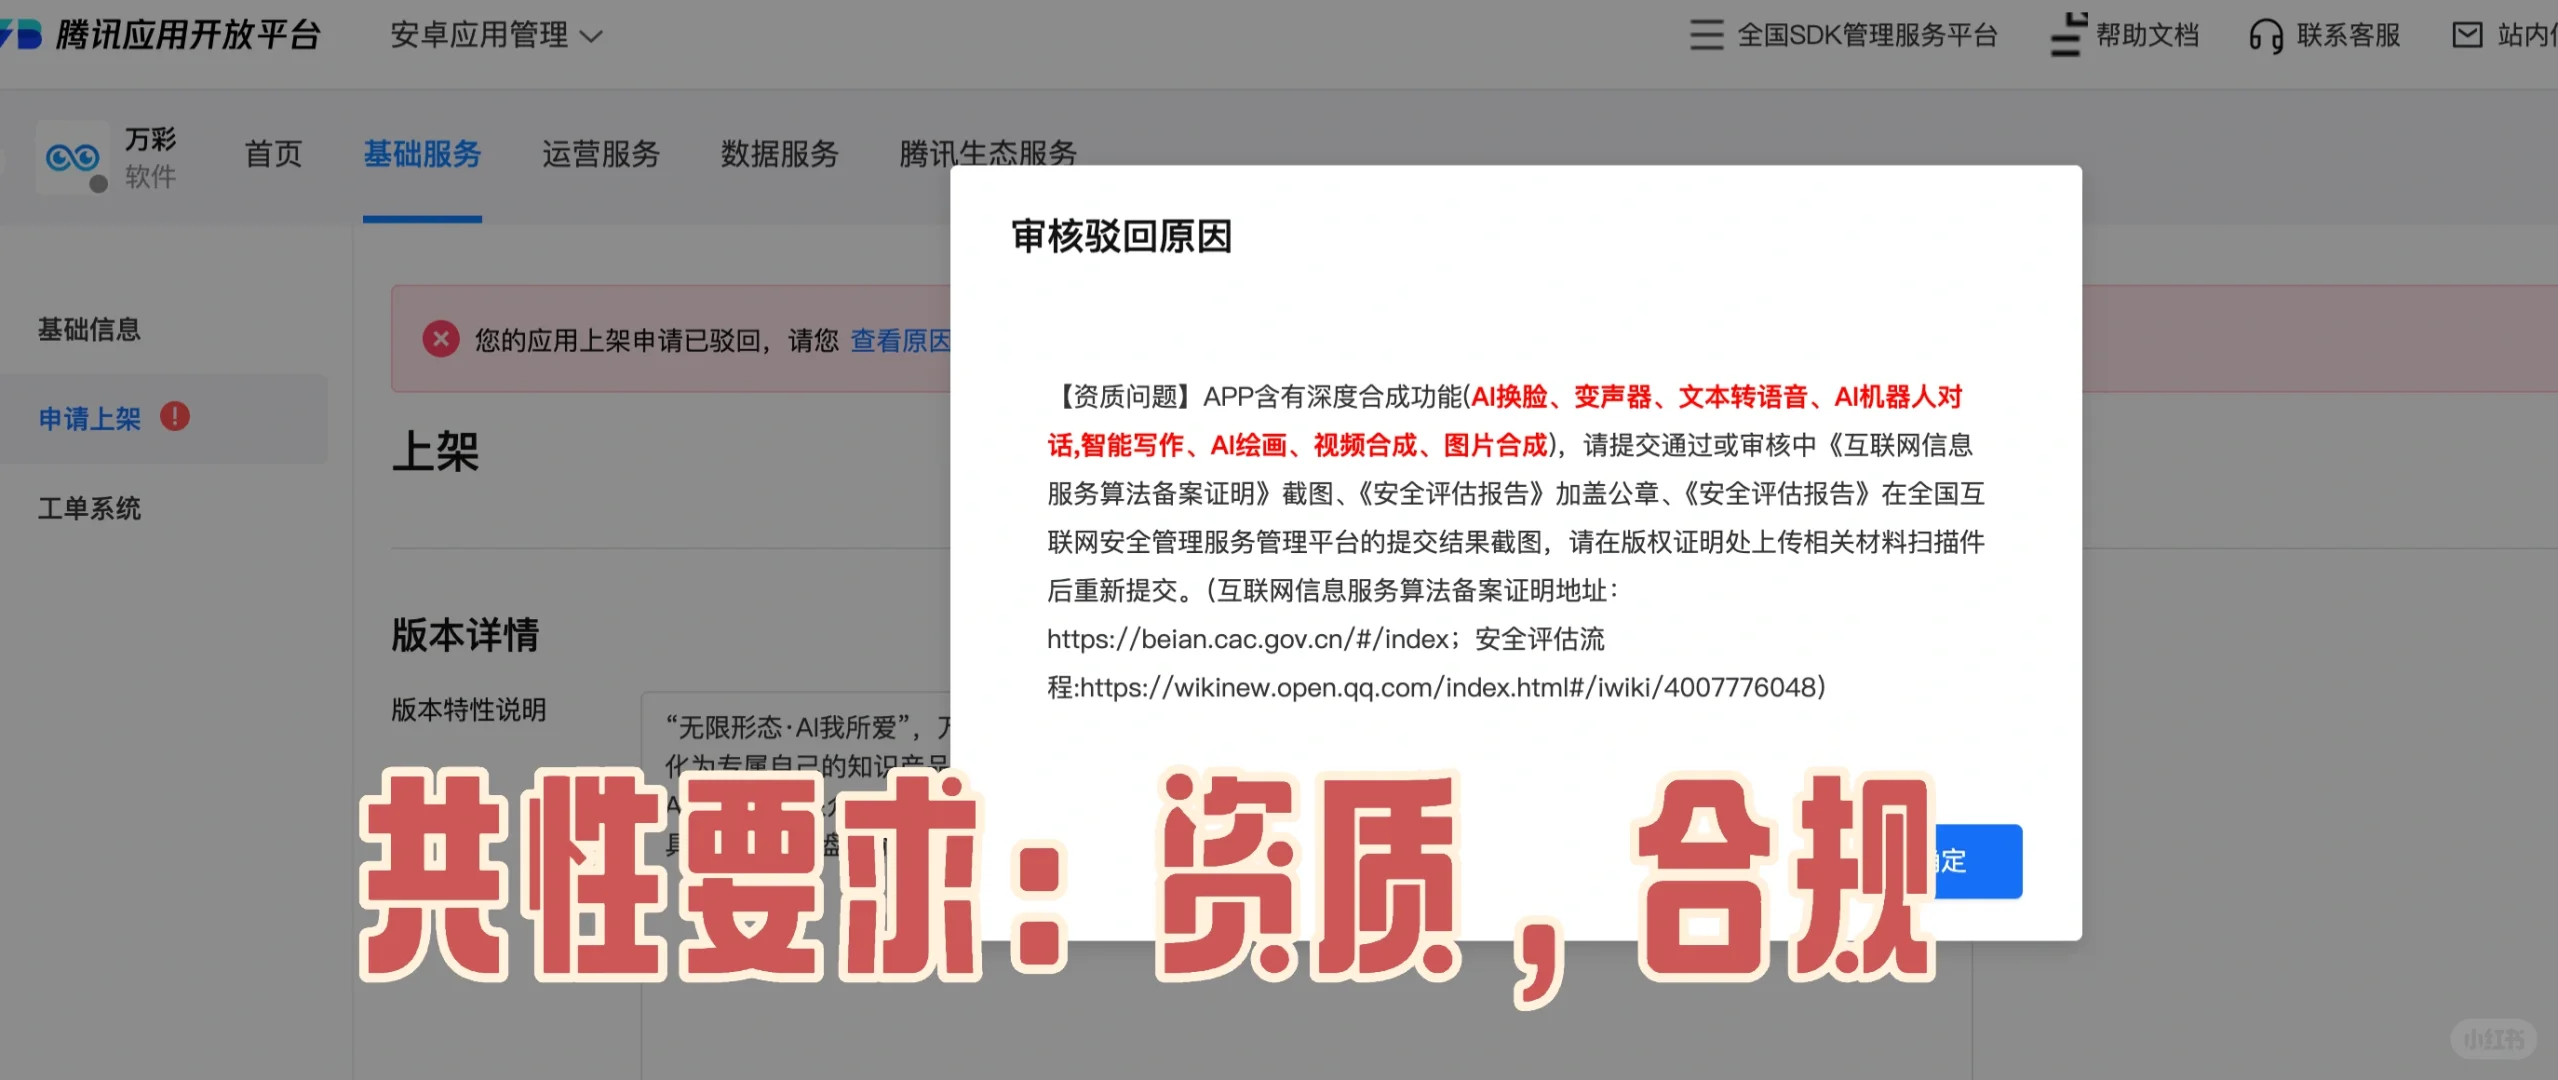The width and height of the screenshot is (2558, 1080).
Task: Open 工单系统 from the sidebar
Action: point(88,508)
